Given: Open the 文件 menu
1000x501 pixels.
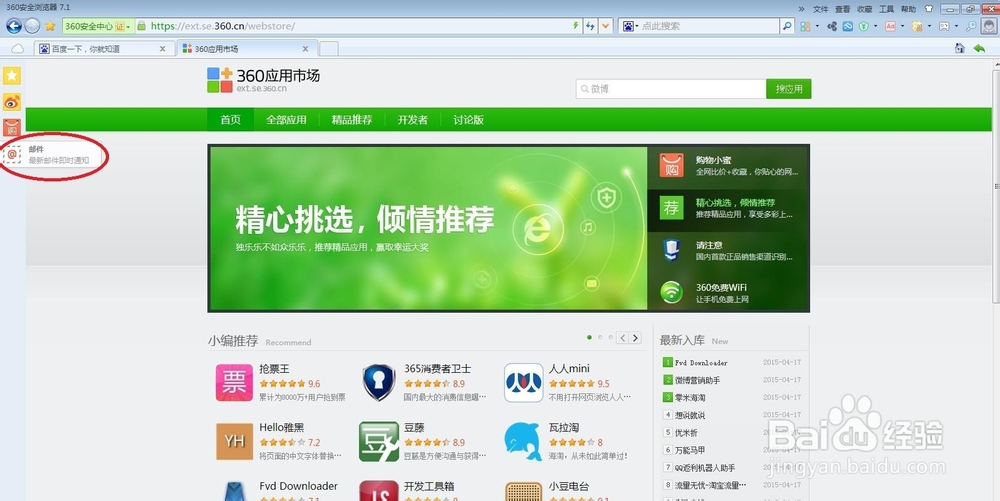Looking at the screenshot, I should [x=820, y=9].
